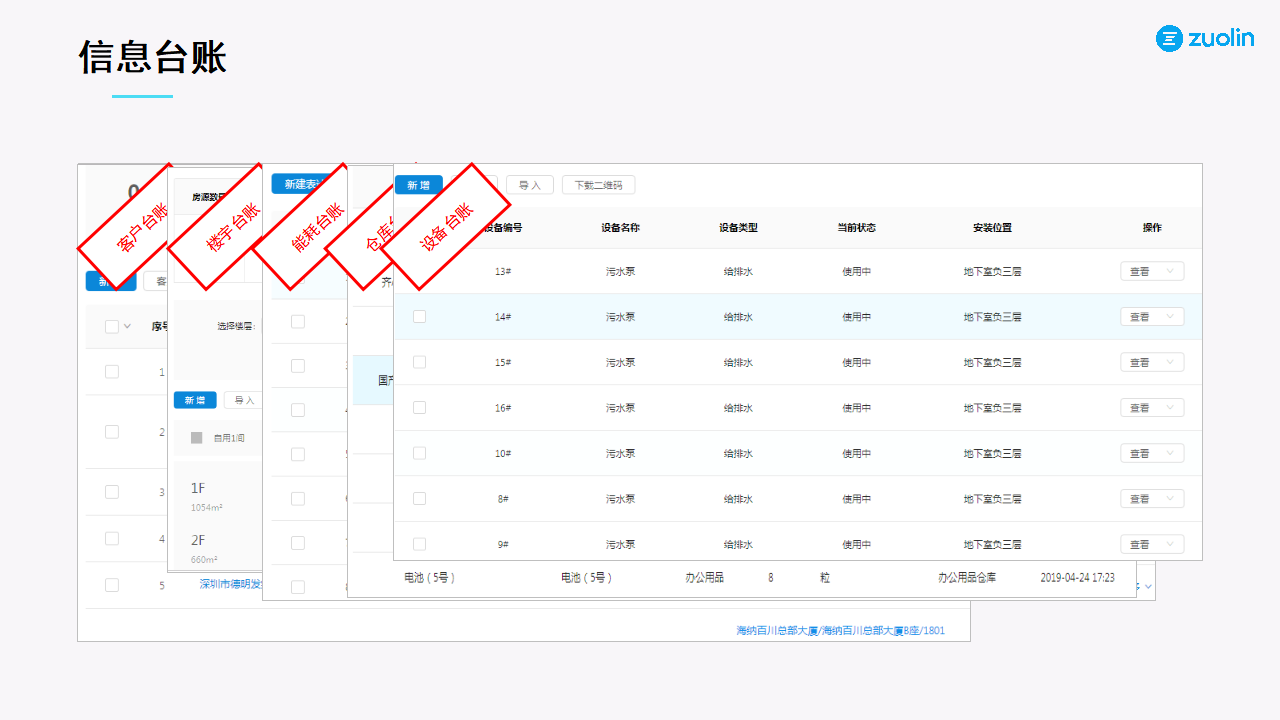The width and height of the screenshot is (1280, 720).
Task: Mark the checkbox for equipment 8#
Action: 419,498
